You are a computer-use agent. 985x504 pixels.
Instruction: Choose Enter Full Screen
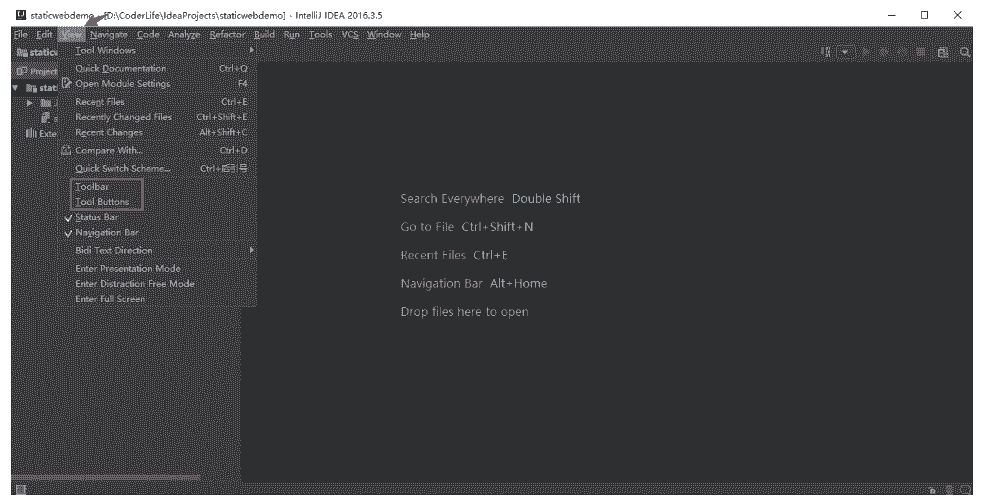pos(110,299)
